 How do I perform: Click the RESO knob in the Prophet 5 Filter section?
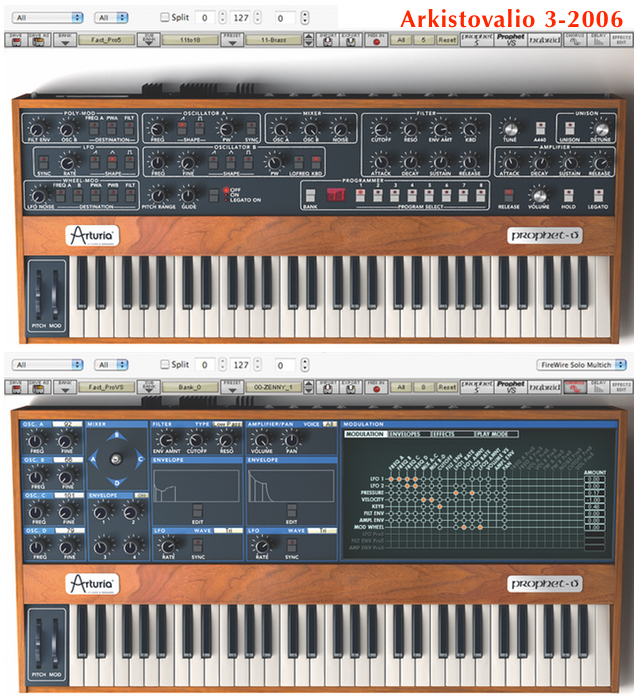point(410,129)
